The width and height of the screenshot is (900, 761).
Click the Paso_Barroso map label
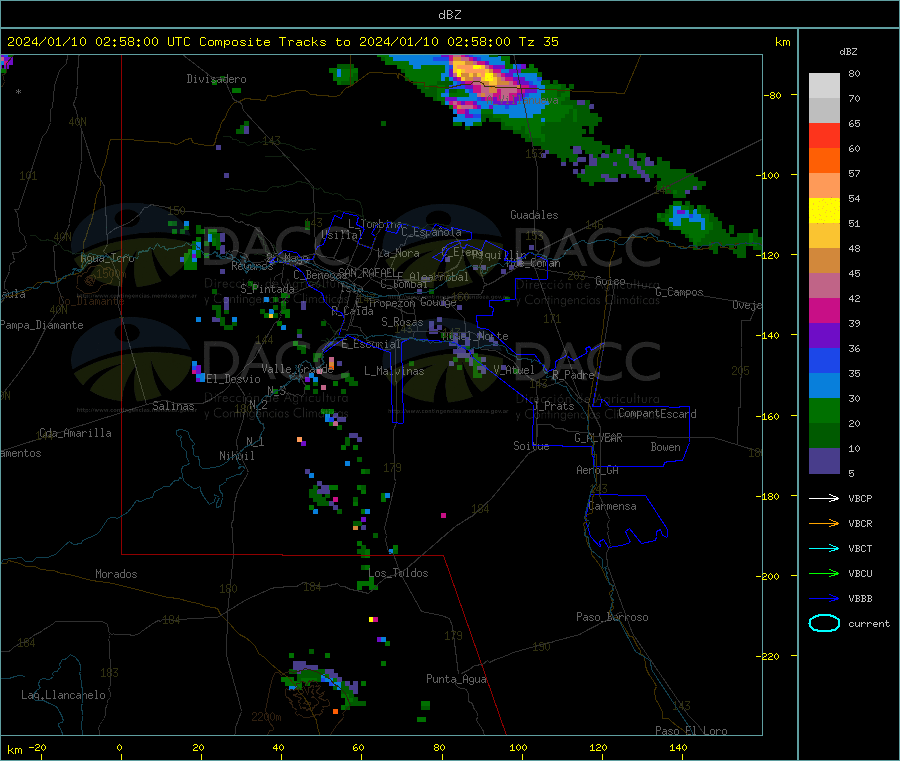[612, 617]
